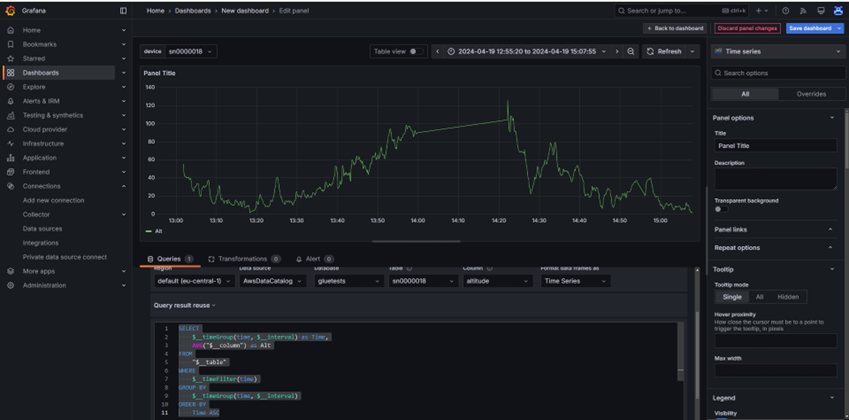
Task: Shift time range backward with left arrow
Action: coord(437,51)
